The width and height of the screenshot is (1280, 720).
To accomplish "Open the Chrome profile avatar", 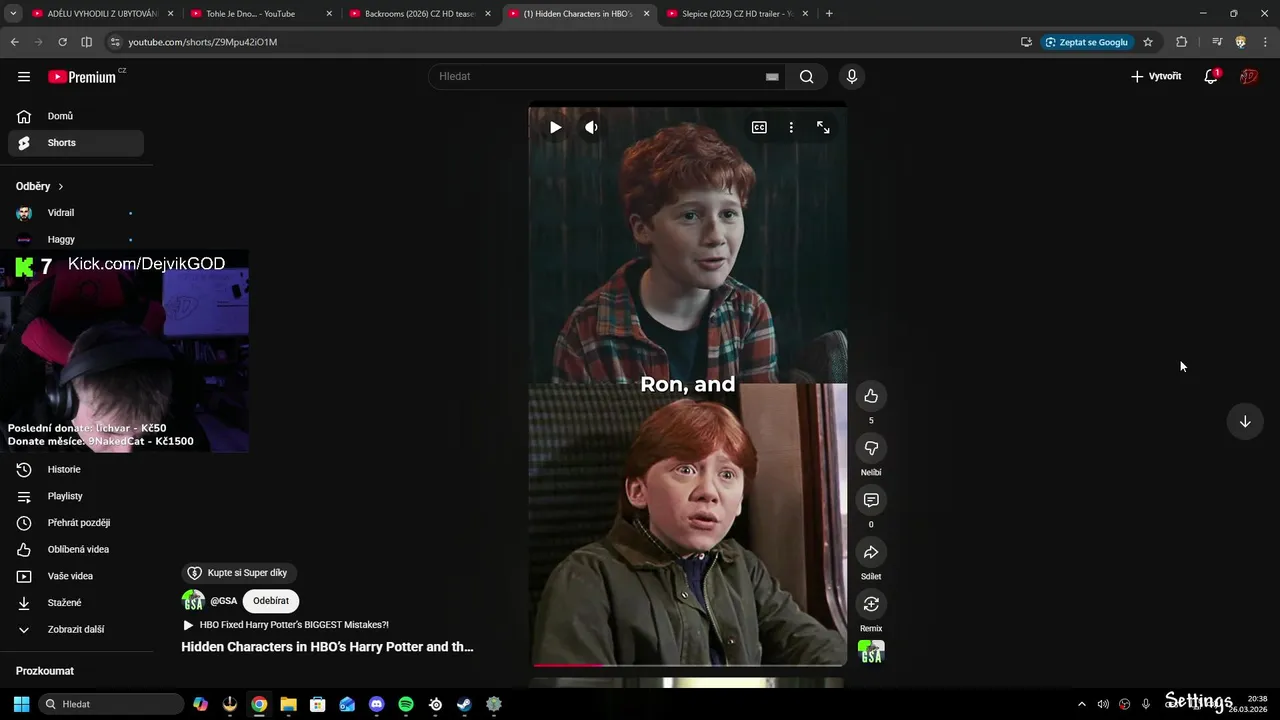I will 1241,42.
